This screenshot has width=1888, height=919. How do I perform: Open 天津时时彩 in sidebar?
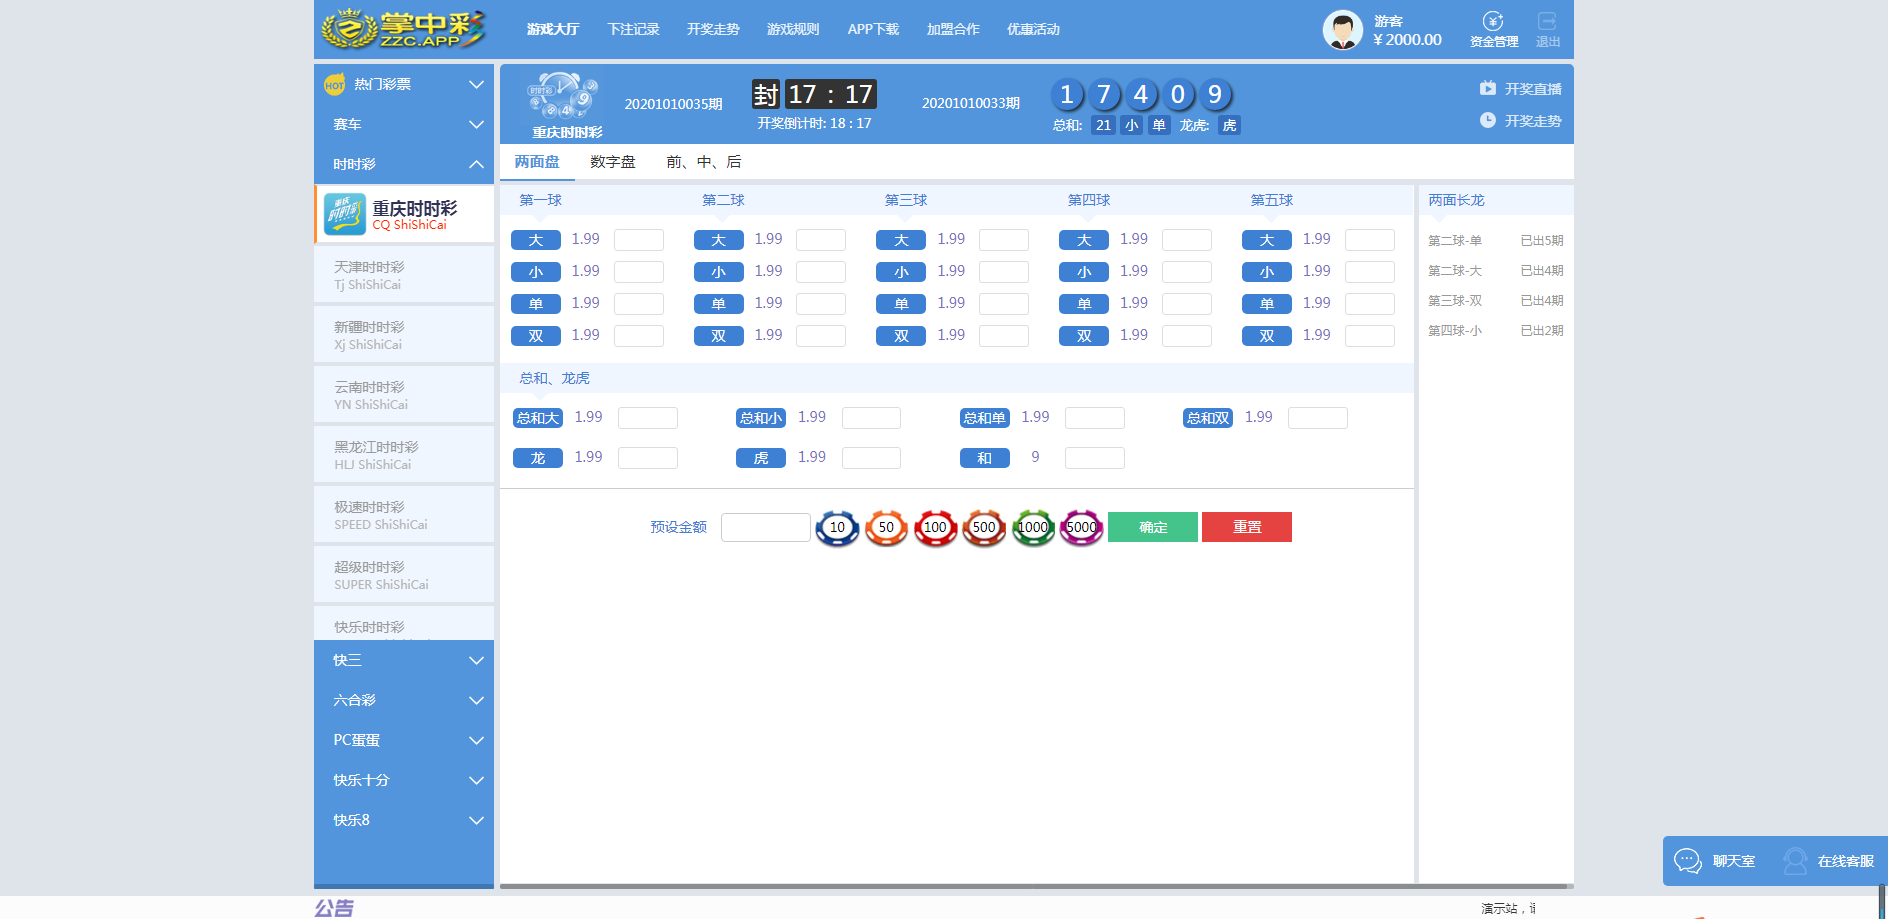click(404, 275)
